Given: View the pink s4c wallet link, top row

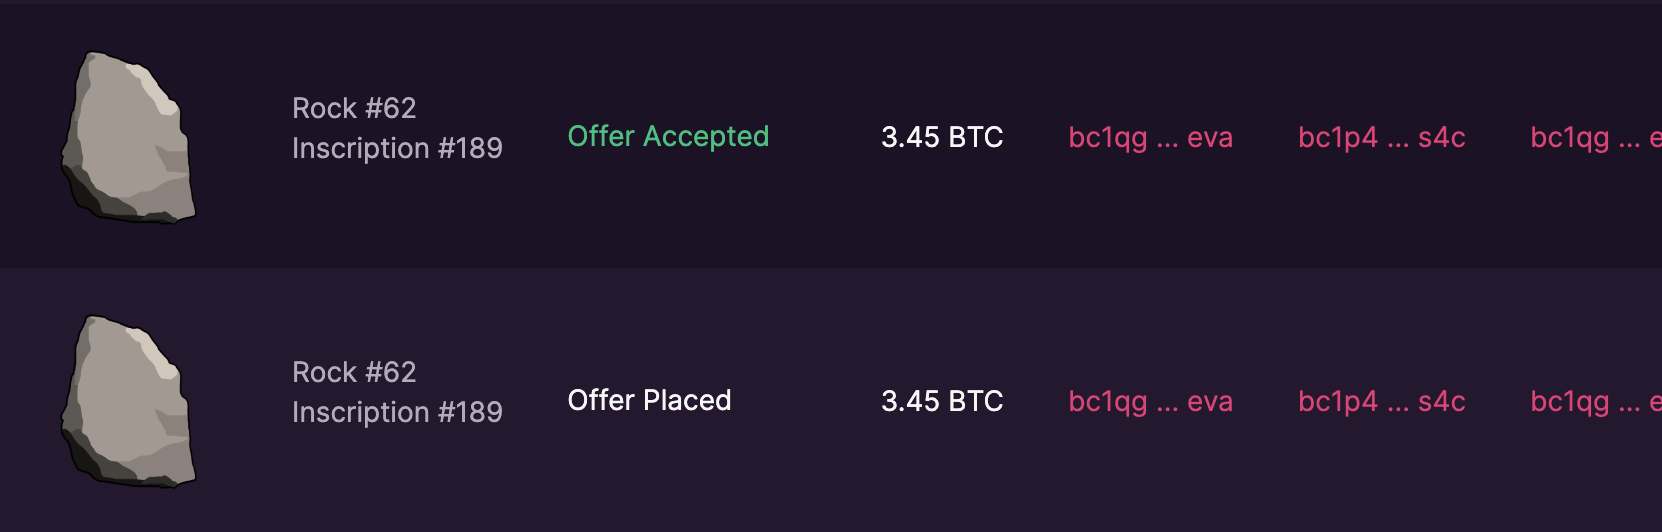Looking at the screenshot, I should coord(1381,137).
